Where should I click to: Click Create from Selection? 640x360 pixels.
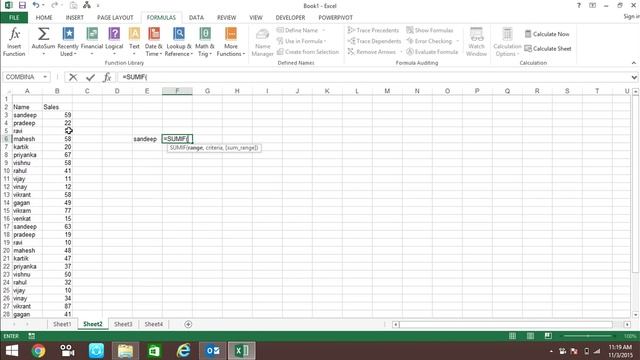pos(308,52)
